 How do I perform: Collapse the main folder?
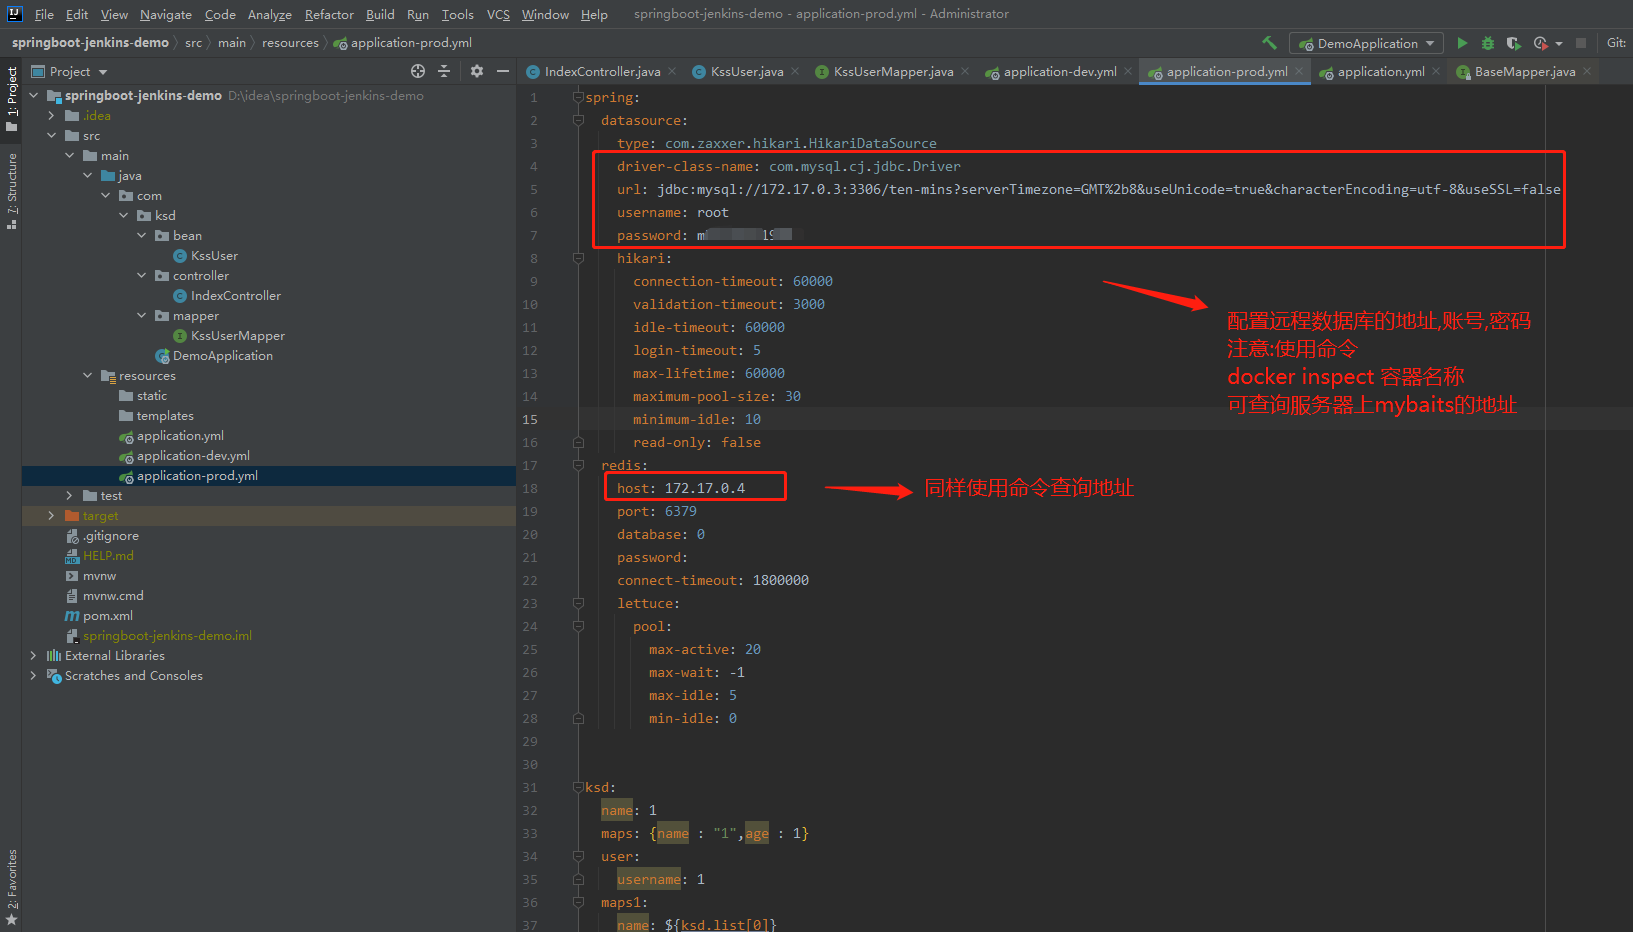pos(70,155)
